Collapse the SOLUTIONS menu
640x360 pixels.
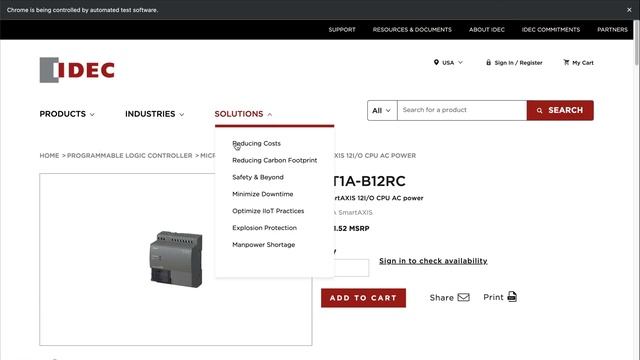tap(243, 114)
